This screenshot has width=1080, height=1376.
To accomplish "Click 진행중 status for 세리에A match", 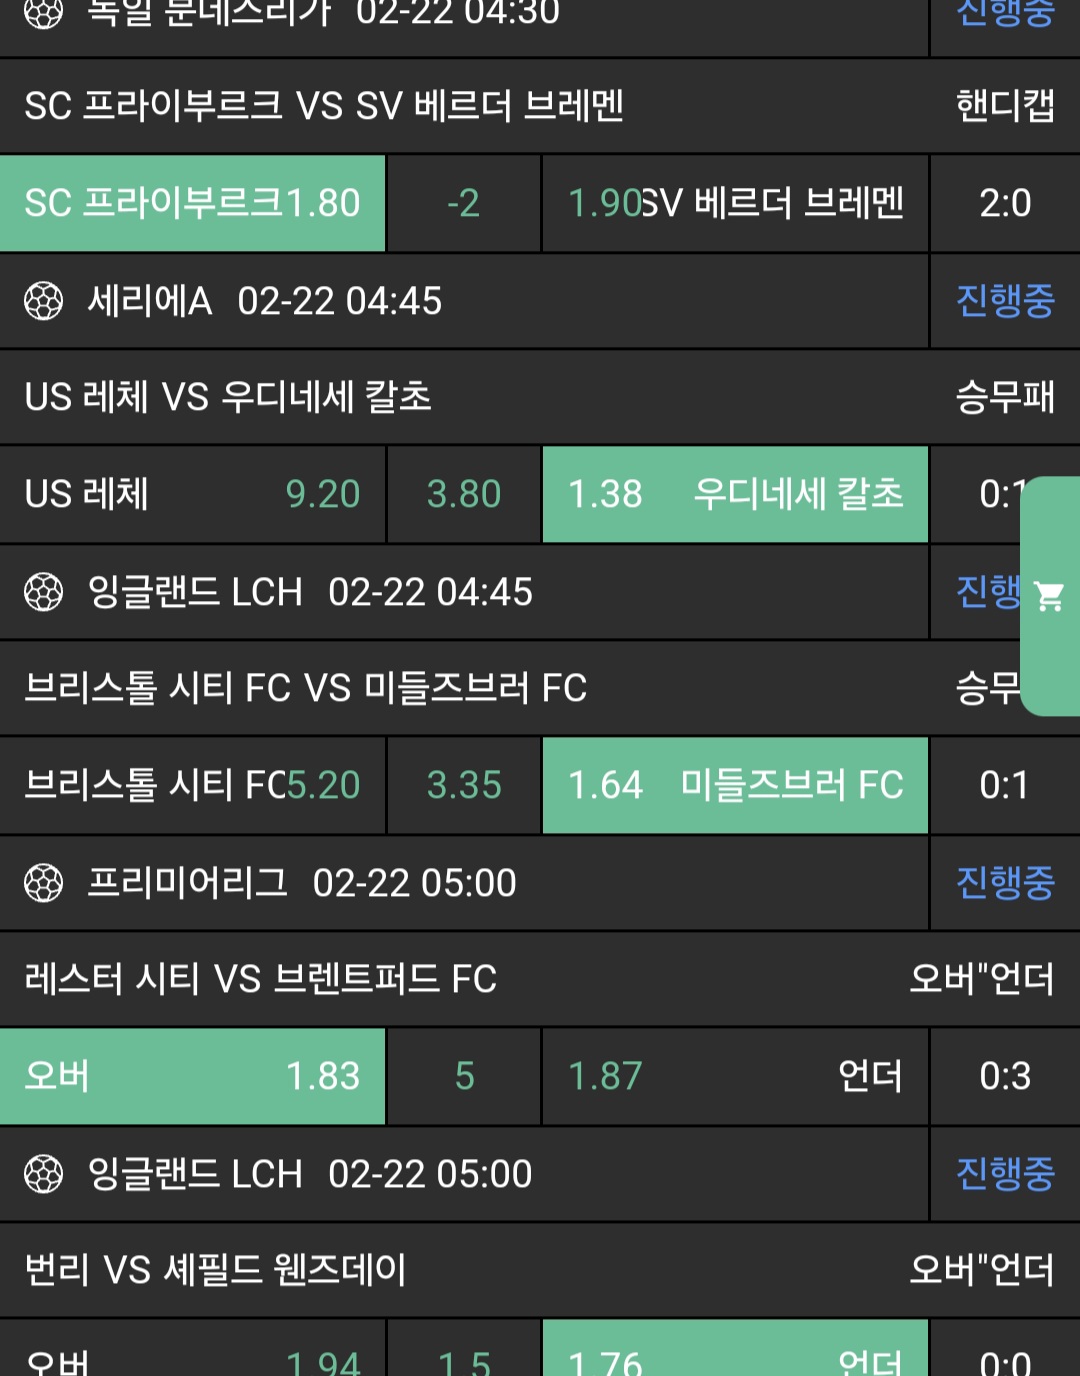I will coord(1004,301).
